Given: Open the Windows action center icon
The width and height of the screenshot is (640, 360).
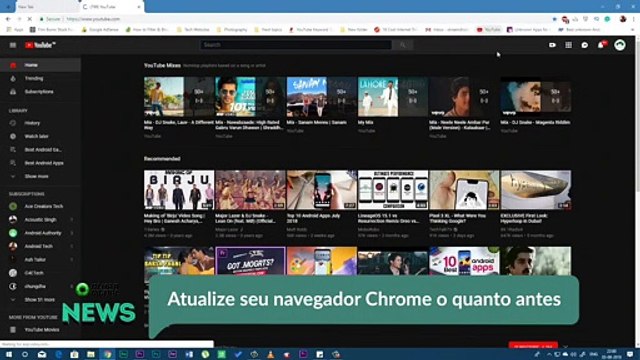Looking at the screenshot, I should tap(631, 354).
